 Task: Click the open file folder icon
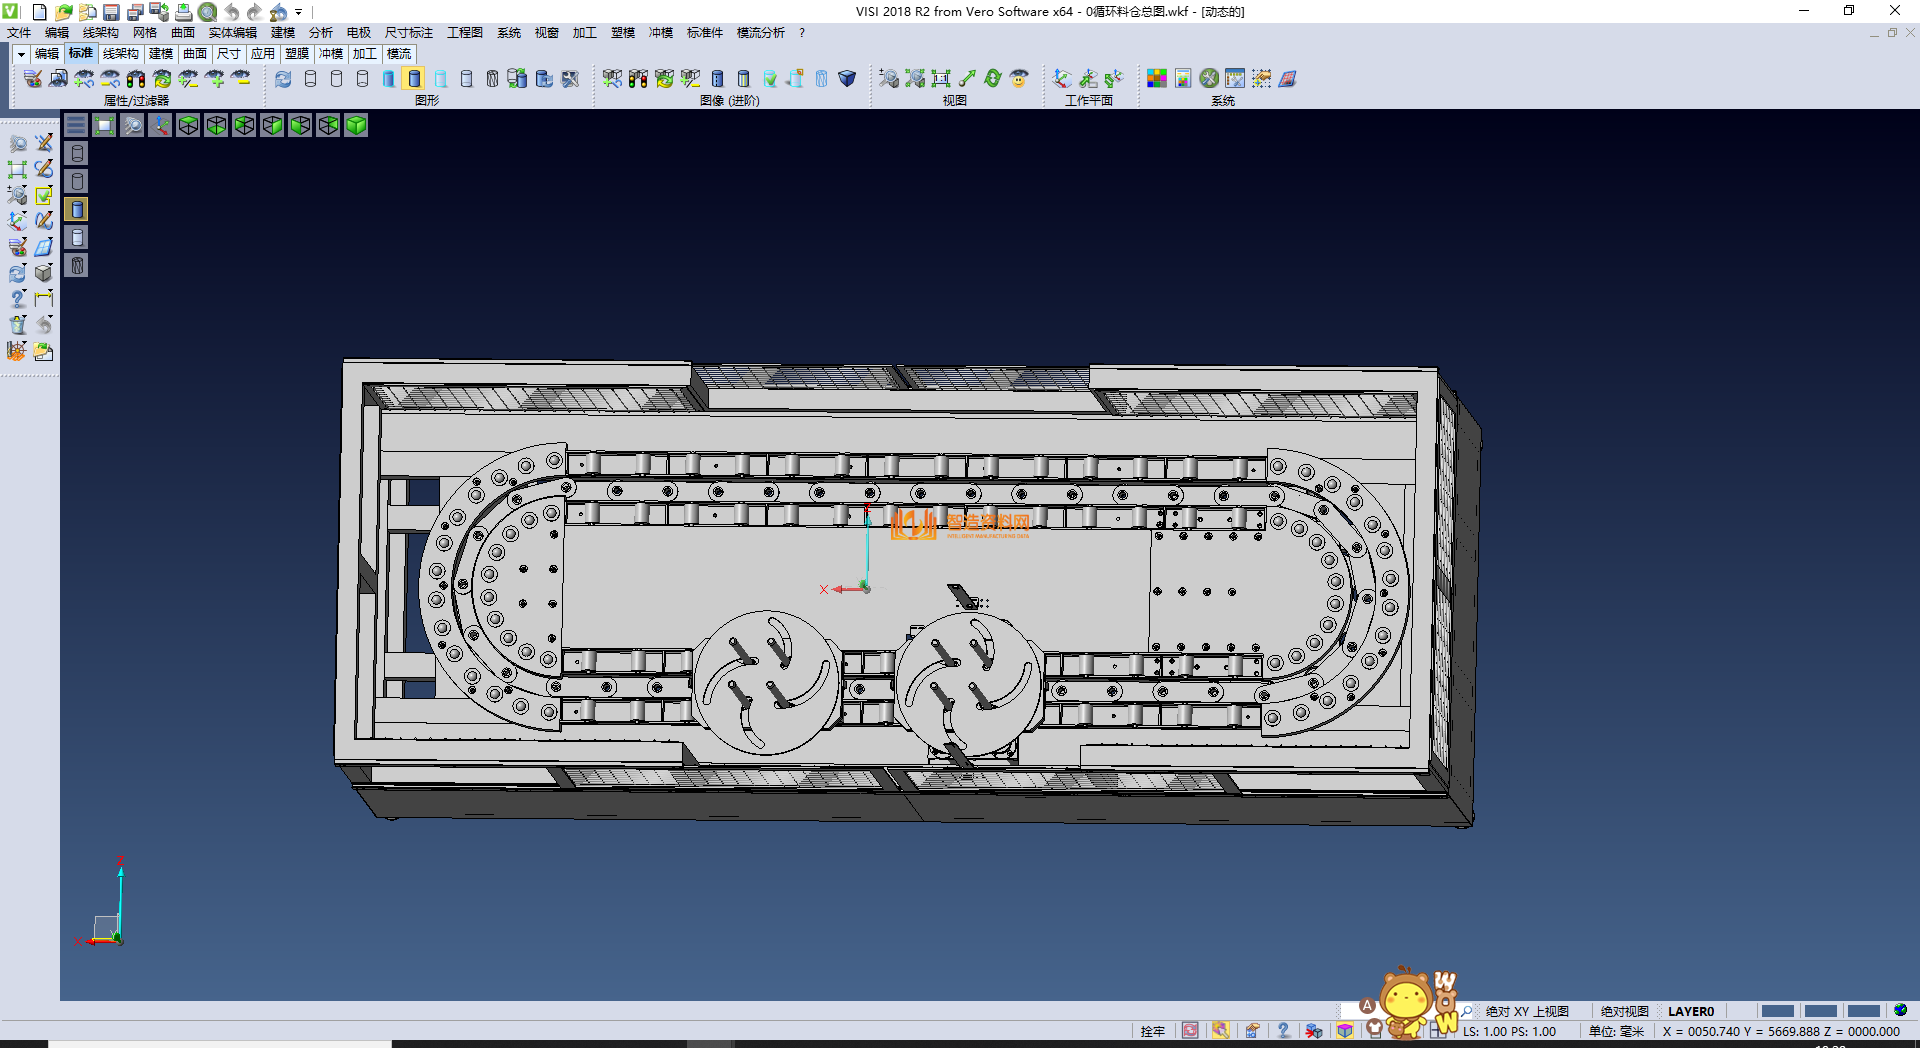pos(63,12)
